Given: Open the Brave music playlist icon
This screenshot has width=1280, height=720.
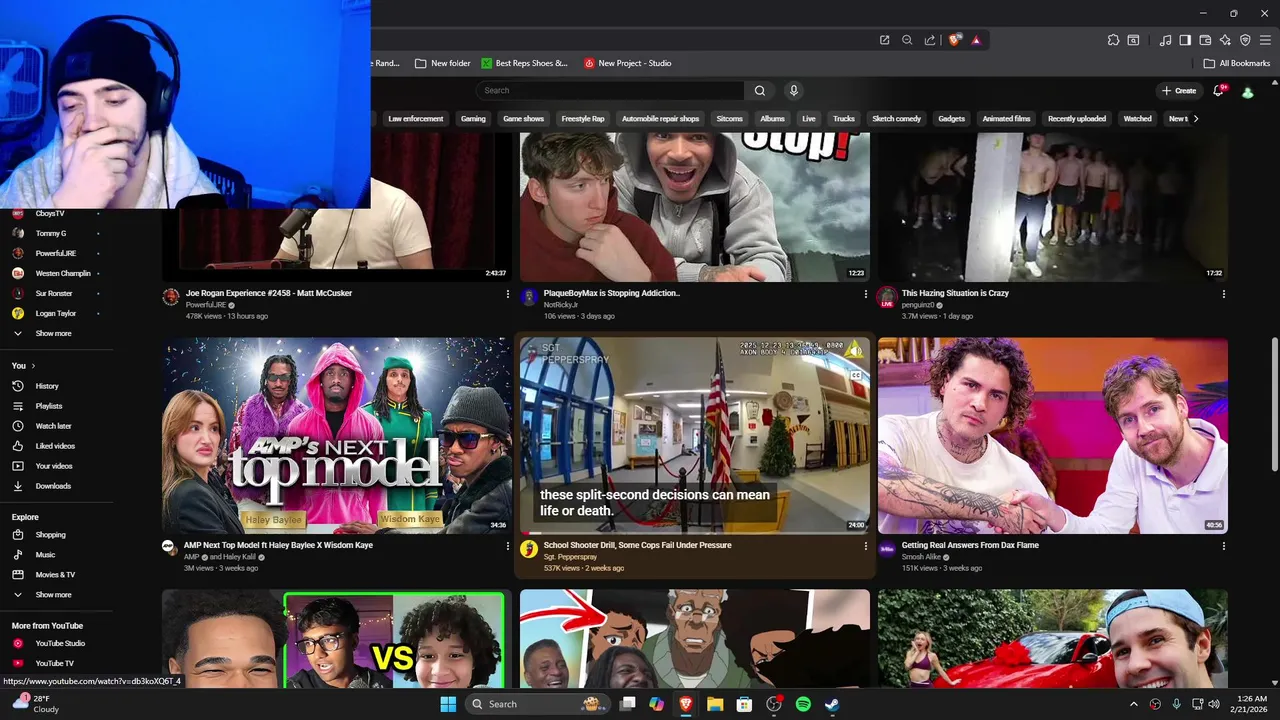Looking at the screenshot, I should tap(1165, 40).
